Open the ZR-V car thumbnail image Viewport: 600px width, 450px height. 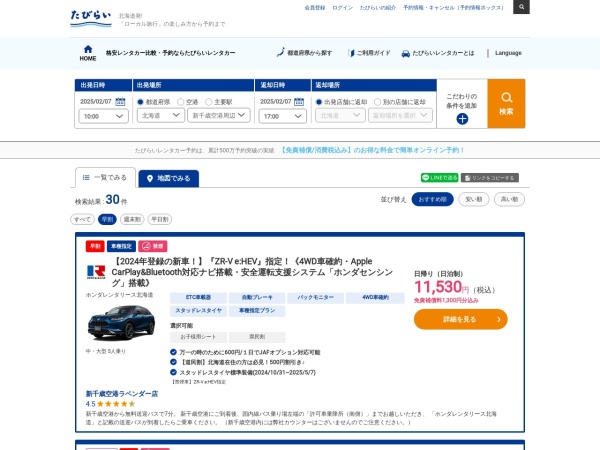pyautogui.click(x=121, y=323)
